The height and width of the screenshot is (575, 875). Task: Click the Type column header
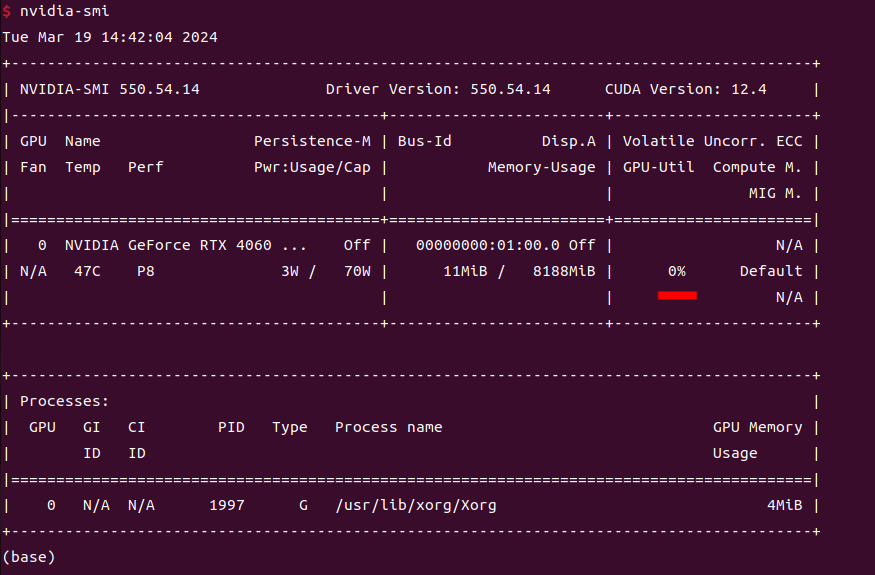coord(290,428)
